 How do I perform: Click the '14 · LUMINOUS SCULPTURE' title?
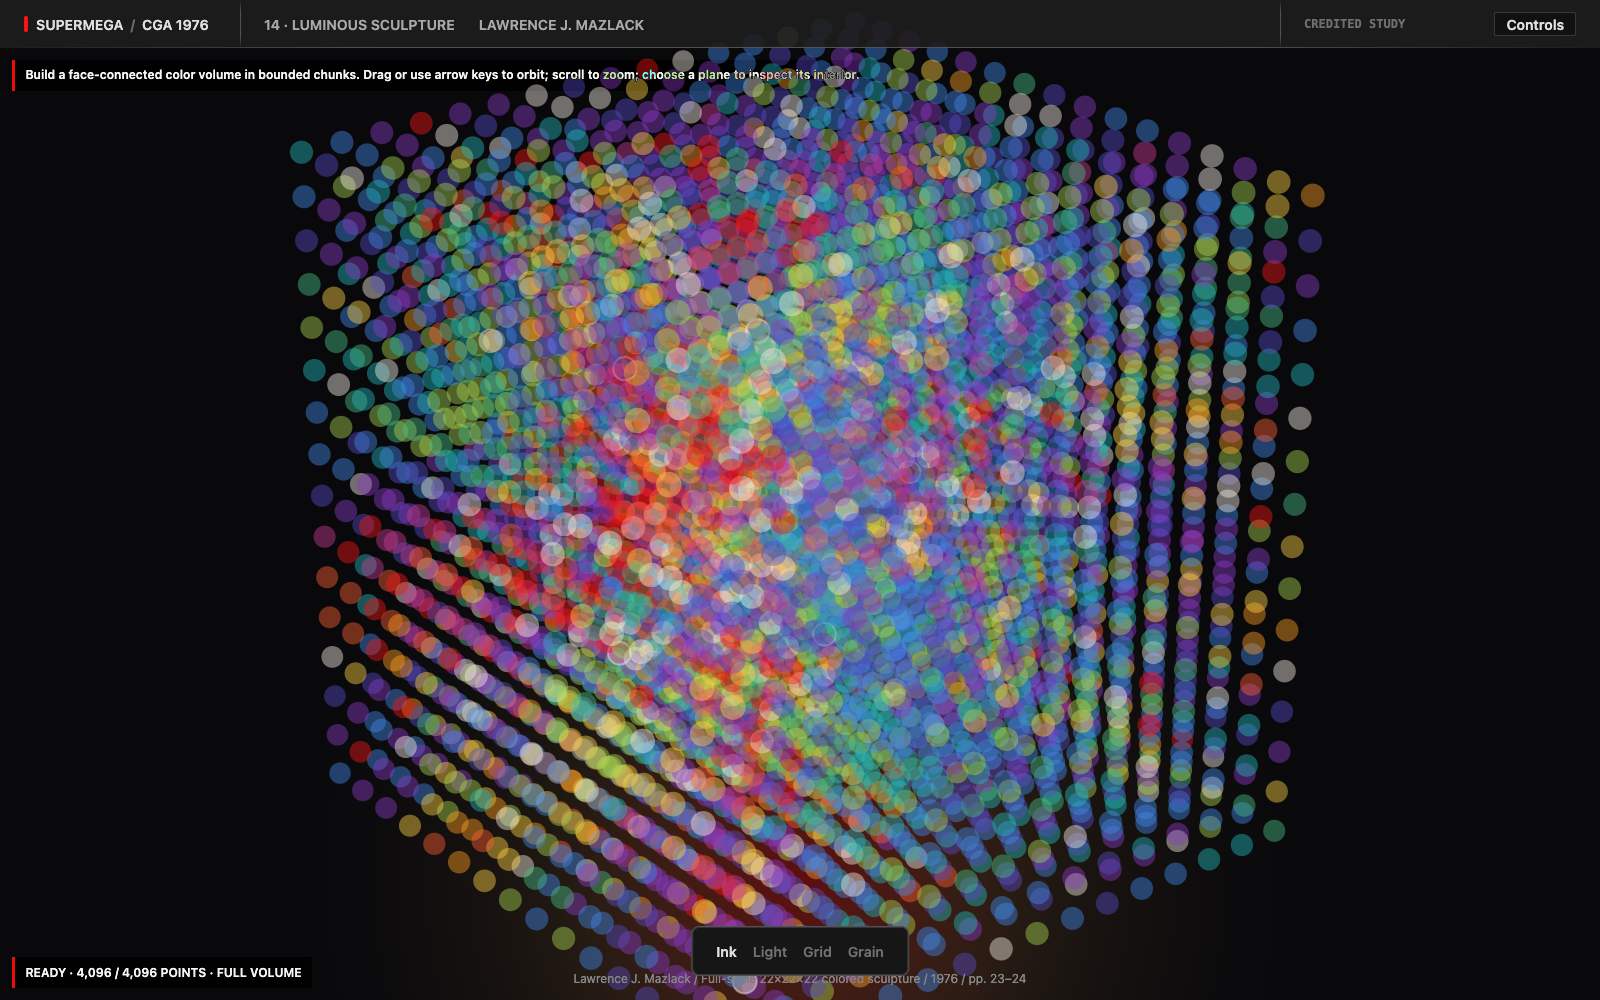click(x=359, y=25)
